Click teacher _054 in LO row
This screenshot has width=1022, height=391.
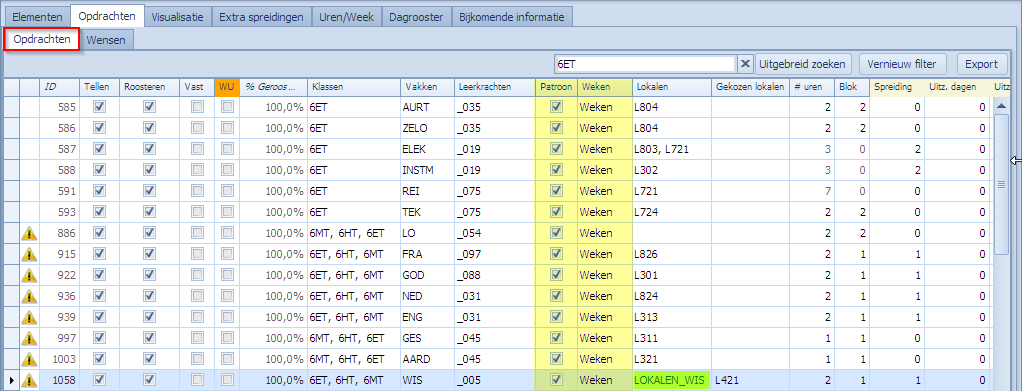pos(494,233)
